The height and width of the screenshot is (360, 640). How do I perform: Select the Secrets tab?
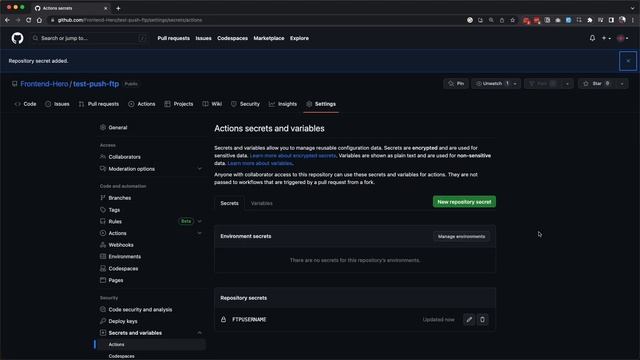(x=229, y=203)
